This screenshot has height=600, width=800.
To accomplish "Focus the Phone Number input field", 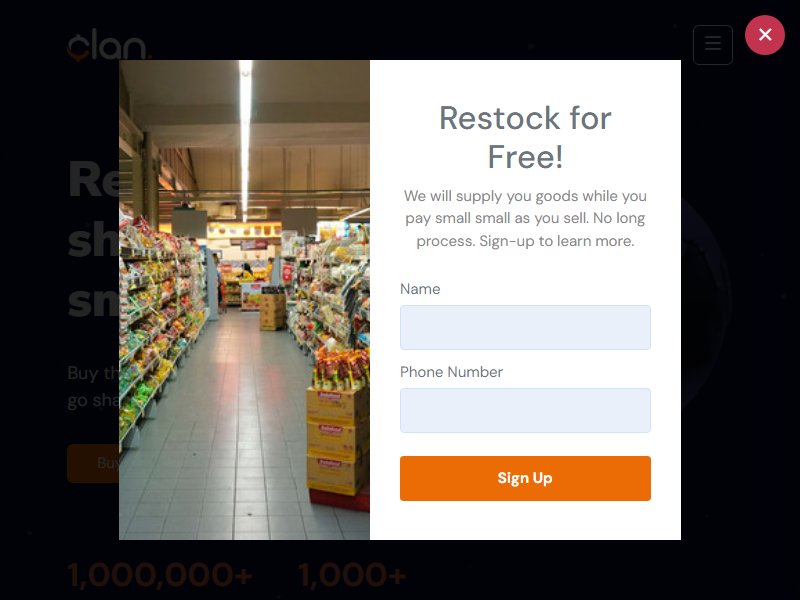I will (525, 411).
